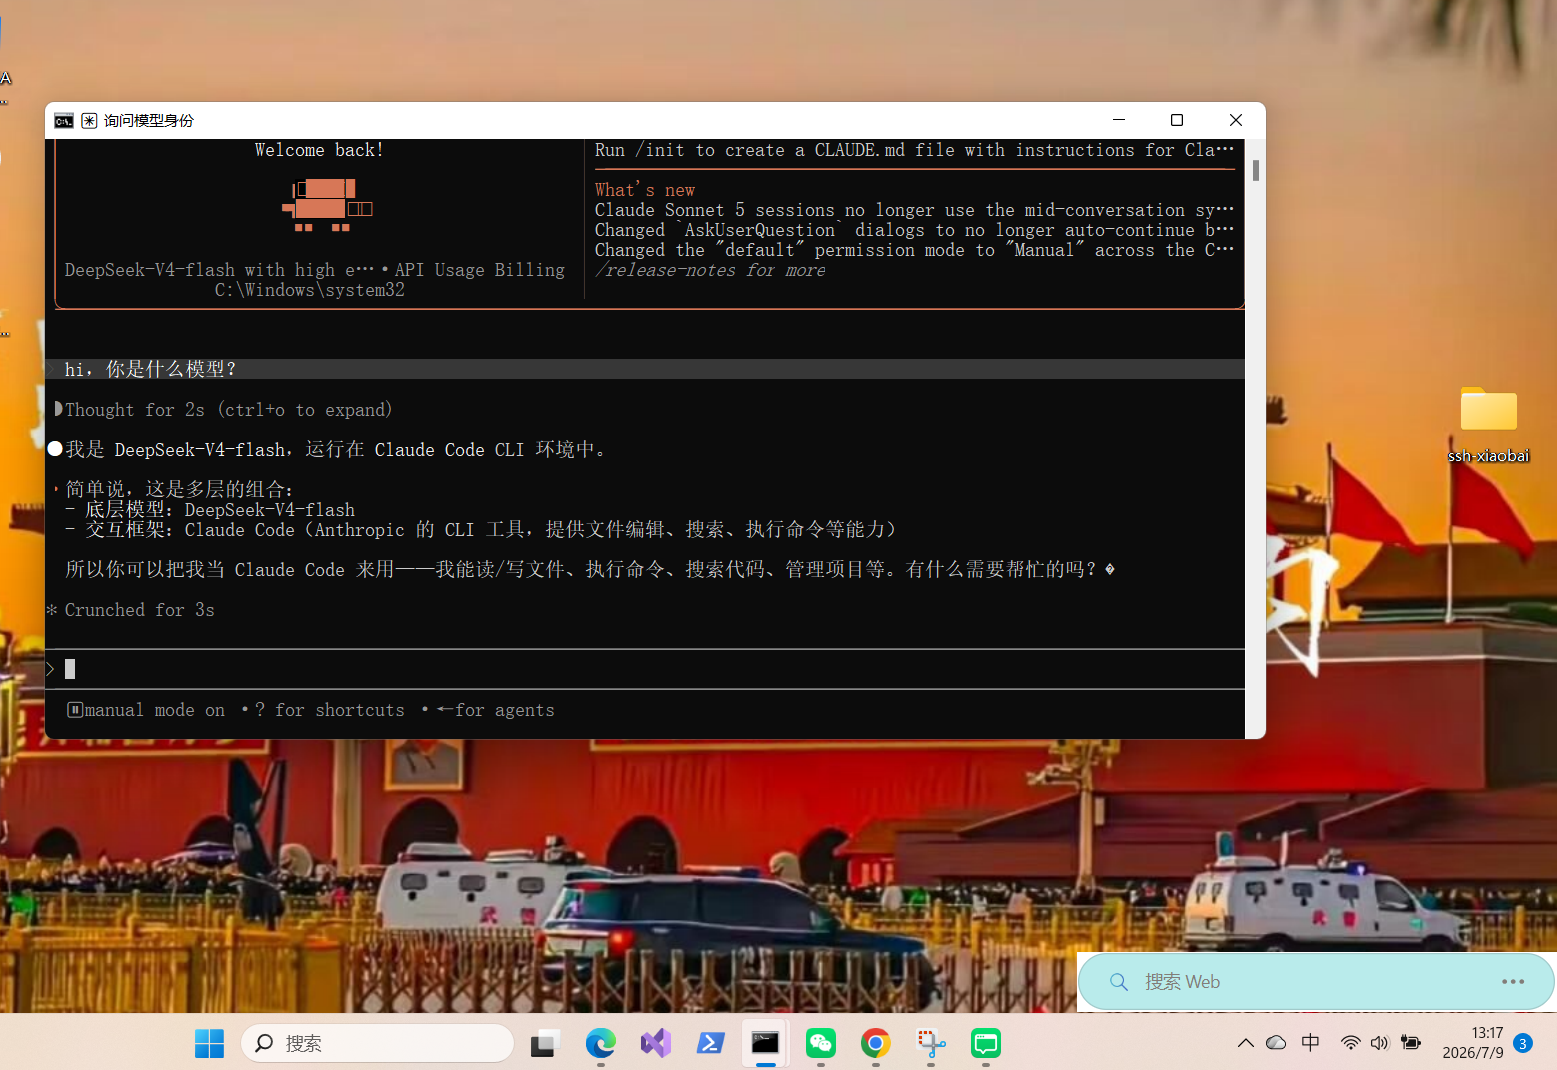Click the 'Welcome back!' heading
1557x1070 pixels.
pyautogui.click(x=319, y=150)
